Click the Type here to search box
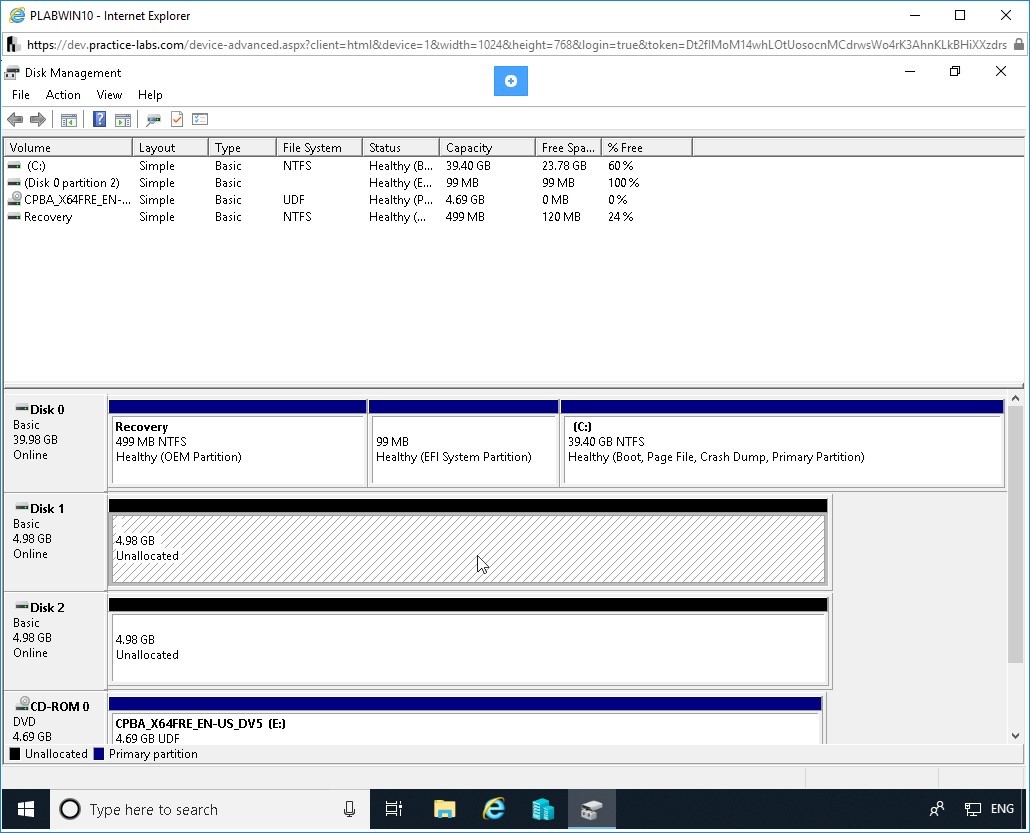Image resolution: width=1030 pixels, height=833 pixels. tap(210, 809)
